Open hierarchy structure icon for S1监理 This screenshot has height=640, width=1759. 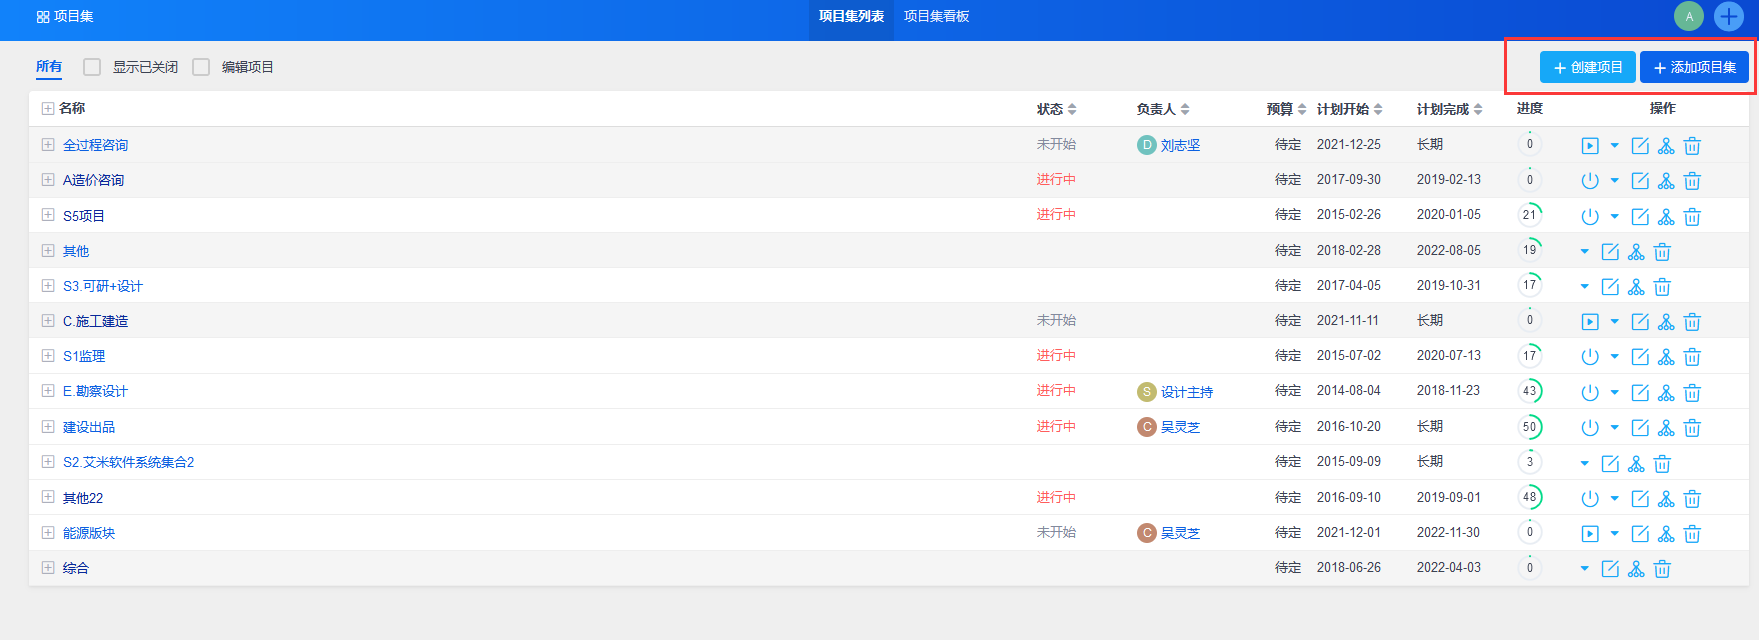[x=1666, y=357]
